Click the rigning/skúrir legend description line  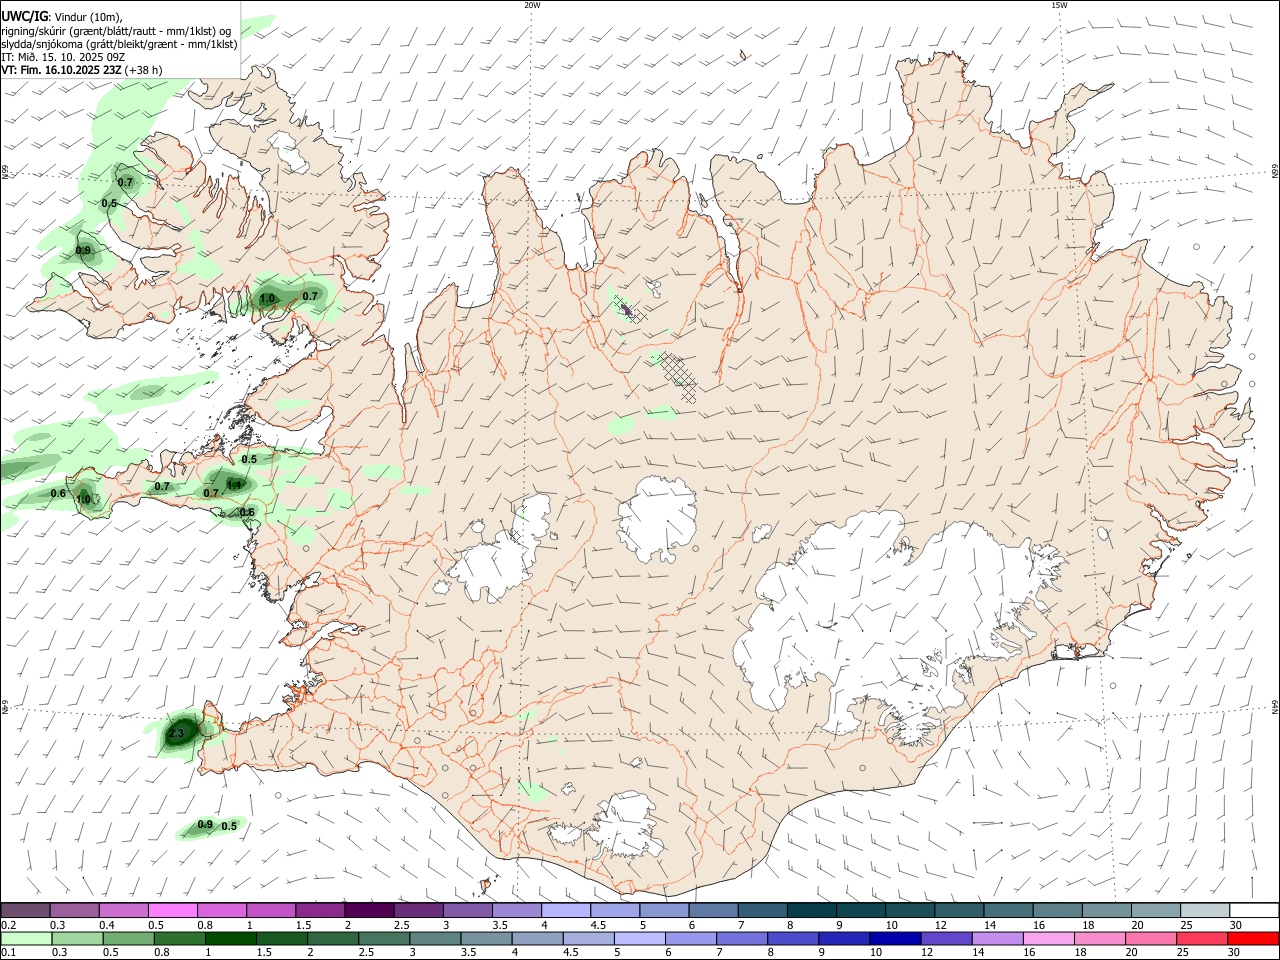[116, 31]
